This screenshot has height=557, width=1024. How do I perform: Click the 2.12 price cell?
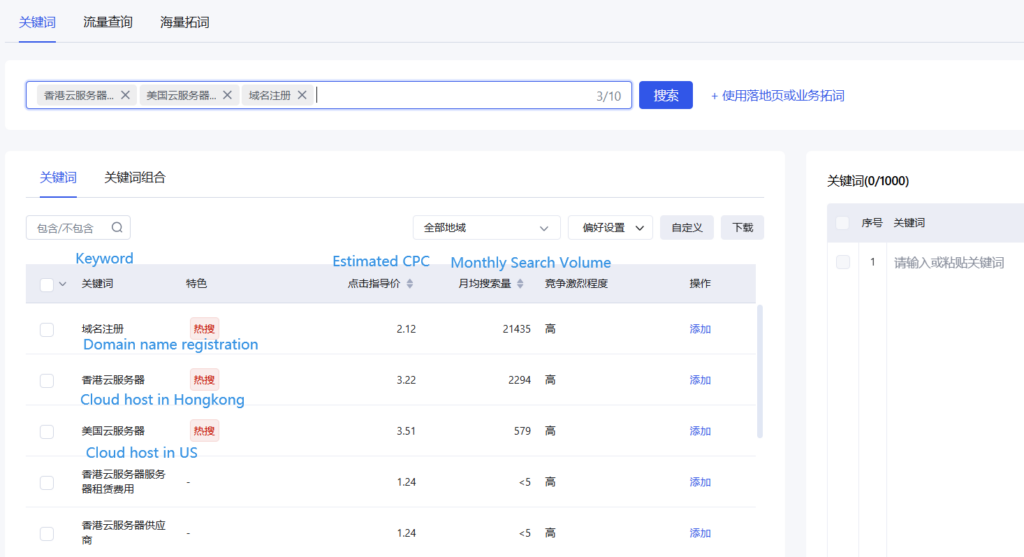[x=406, y=329]
